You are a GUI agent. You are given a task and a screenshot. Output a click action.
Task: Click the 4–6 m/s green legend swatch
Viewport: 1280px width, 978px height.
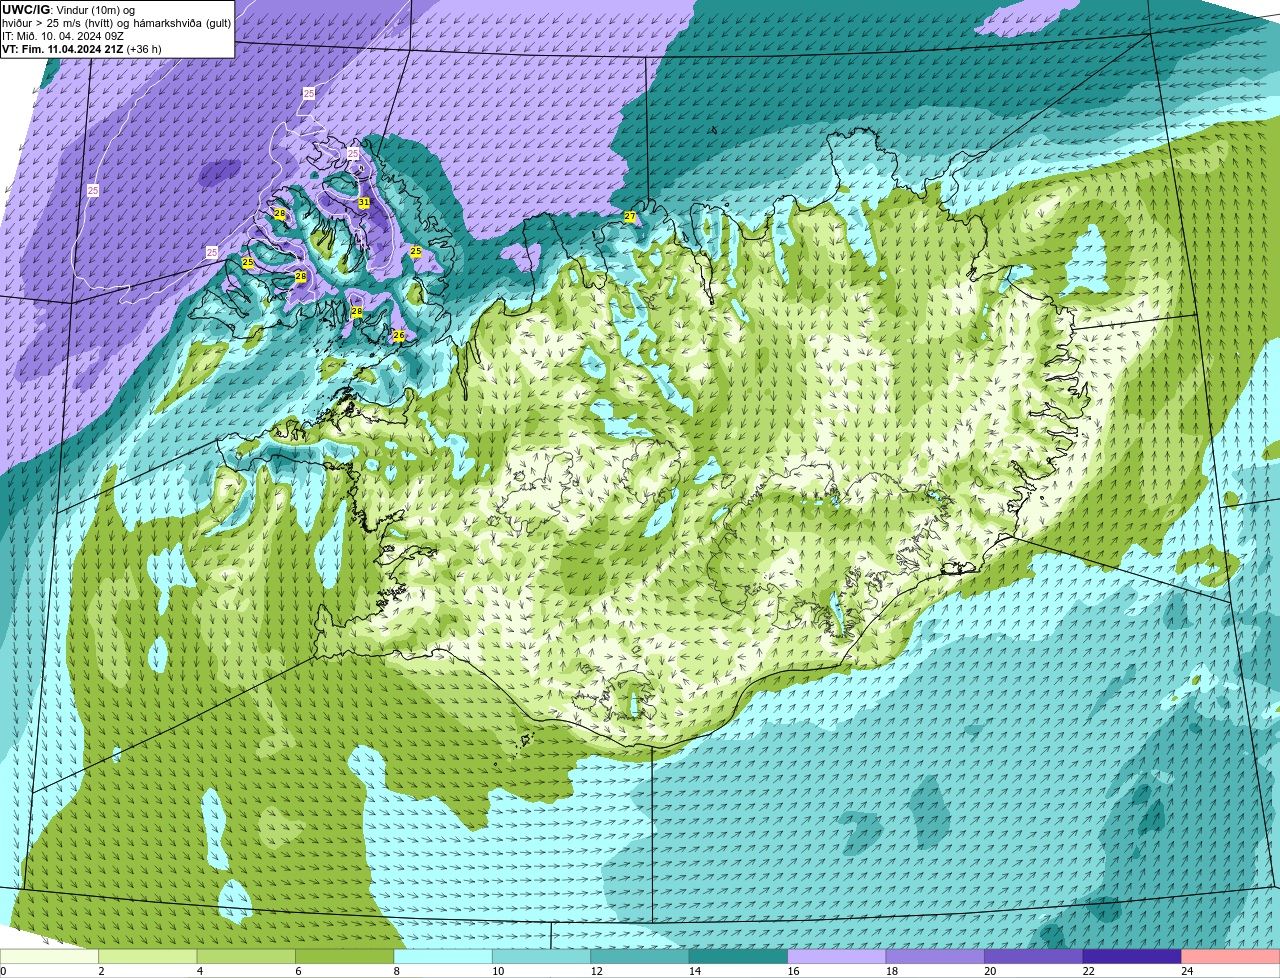click(246, 956)
